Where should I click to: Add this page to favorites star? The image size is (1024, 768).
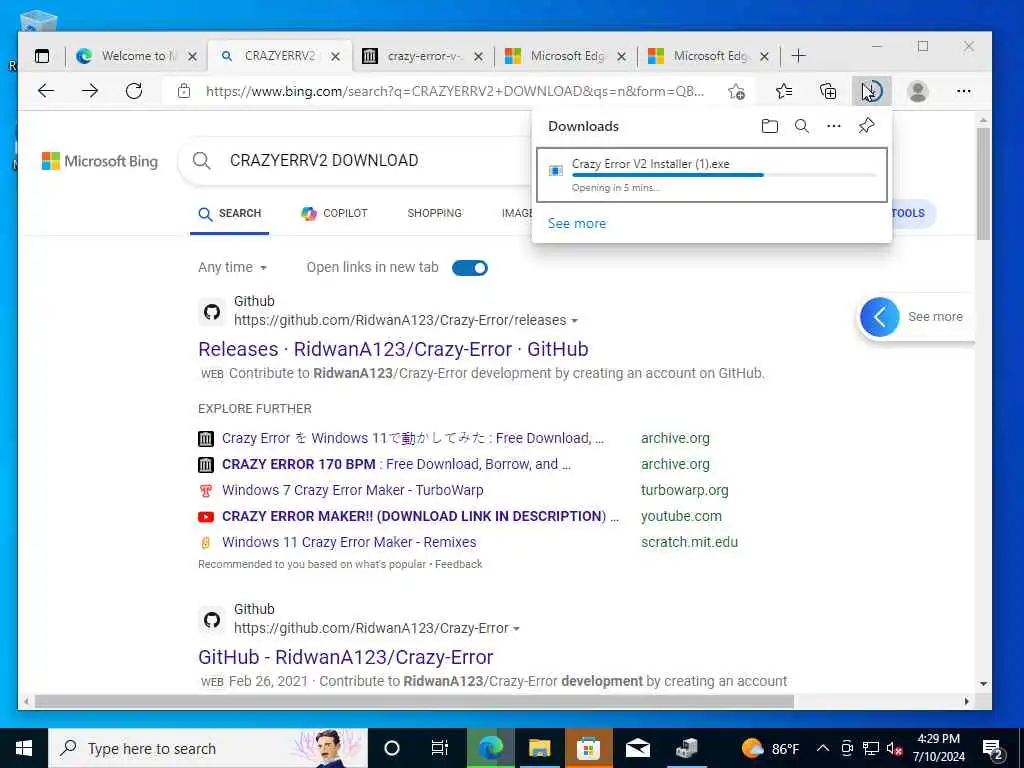click(737, 91)
